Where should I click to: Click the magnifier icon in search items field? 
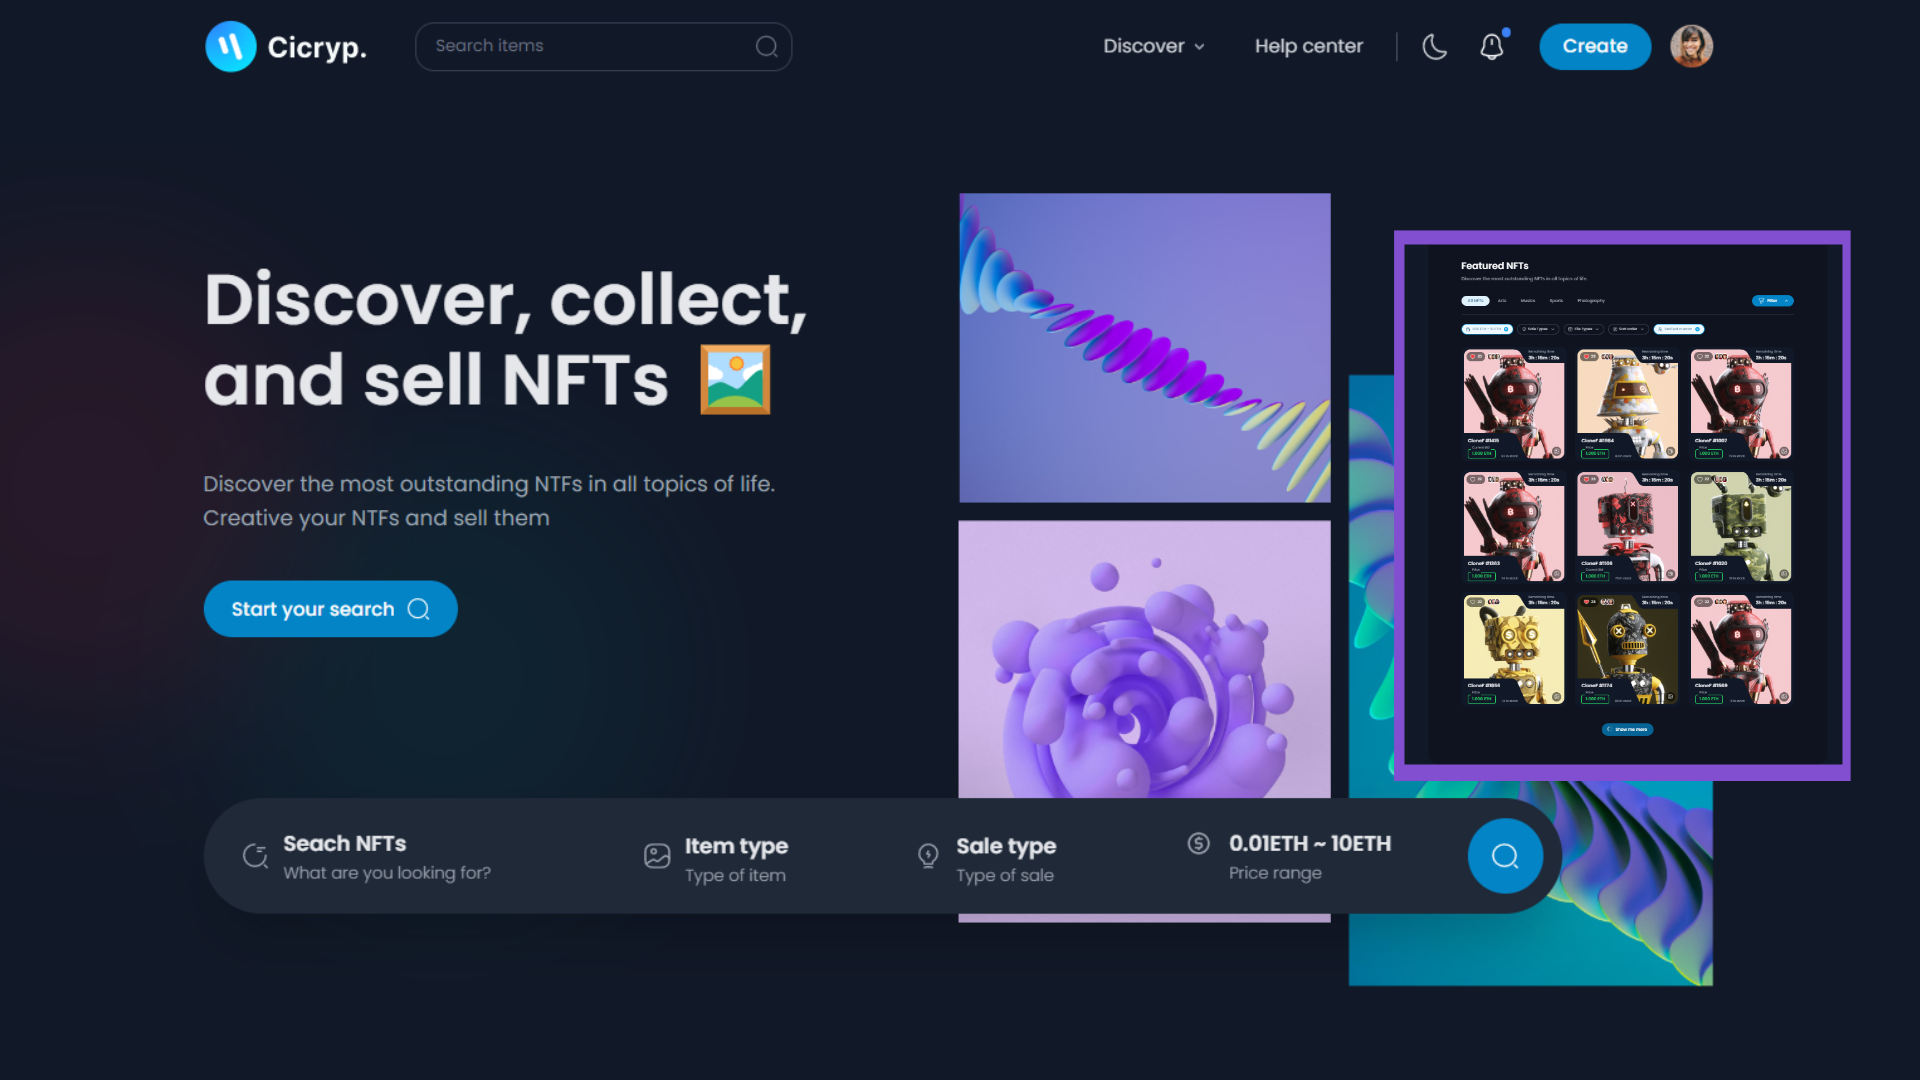point(767,46)
